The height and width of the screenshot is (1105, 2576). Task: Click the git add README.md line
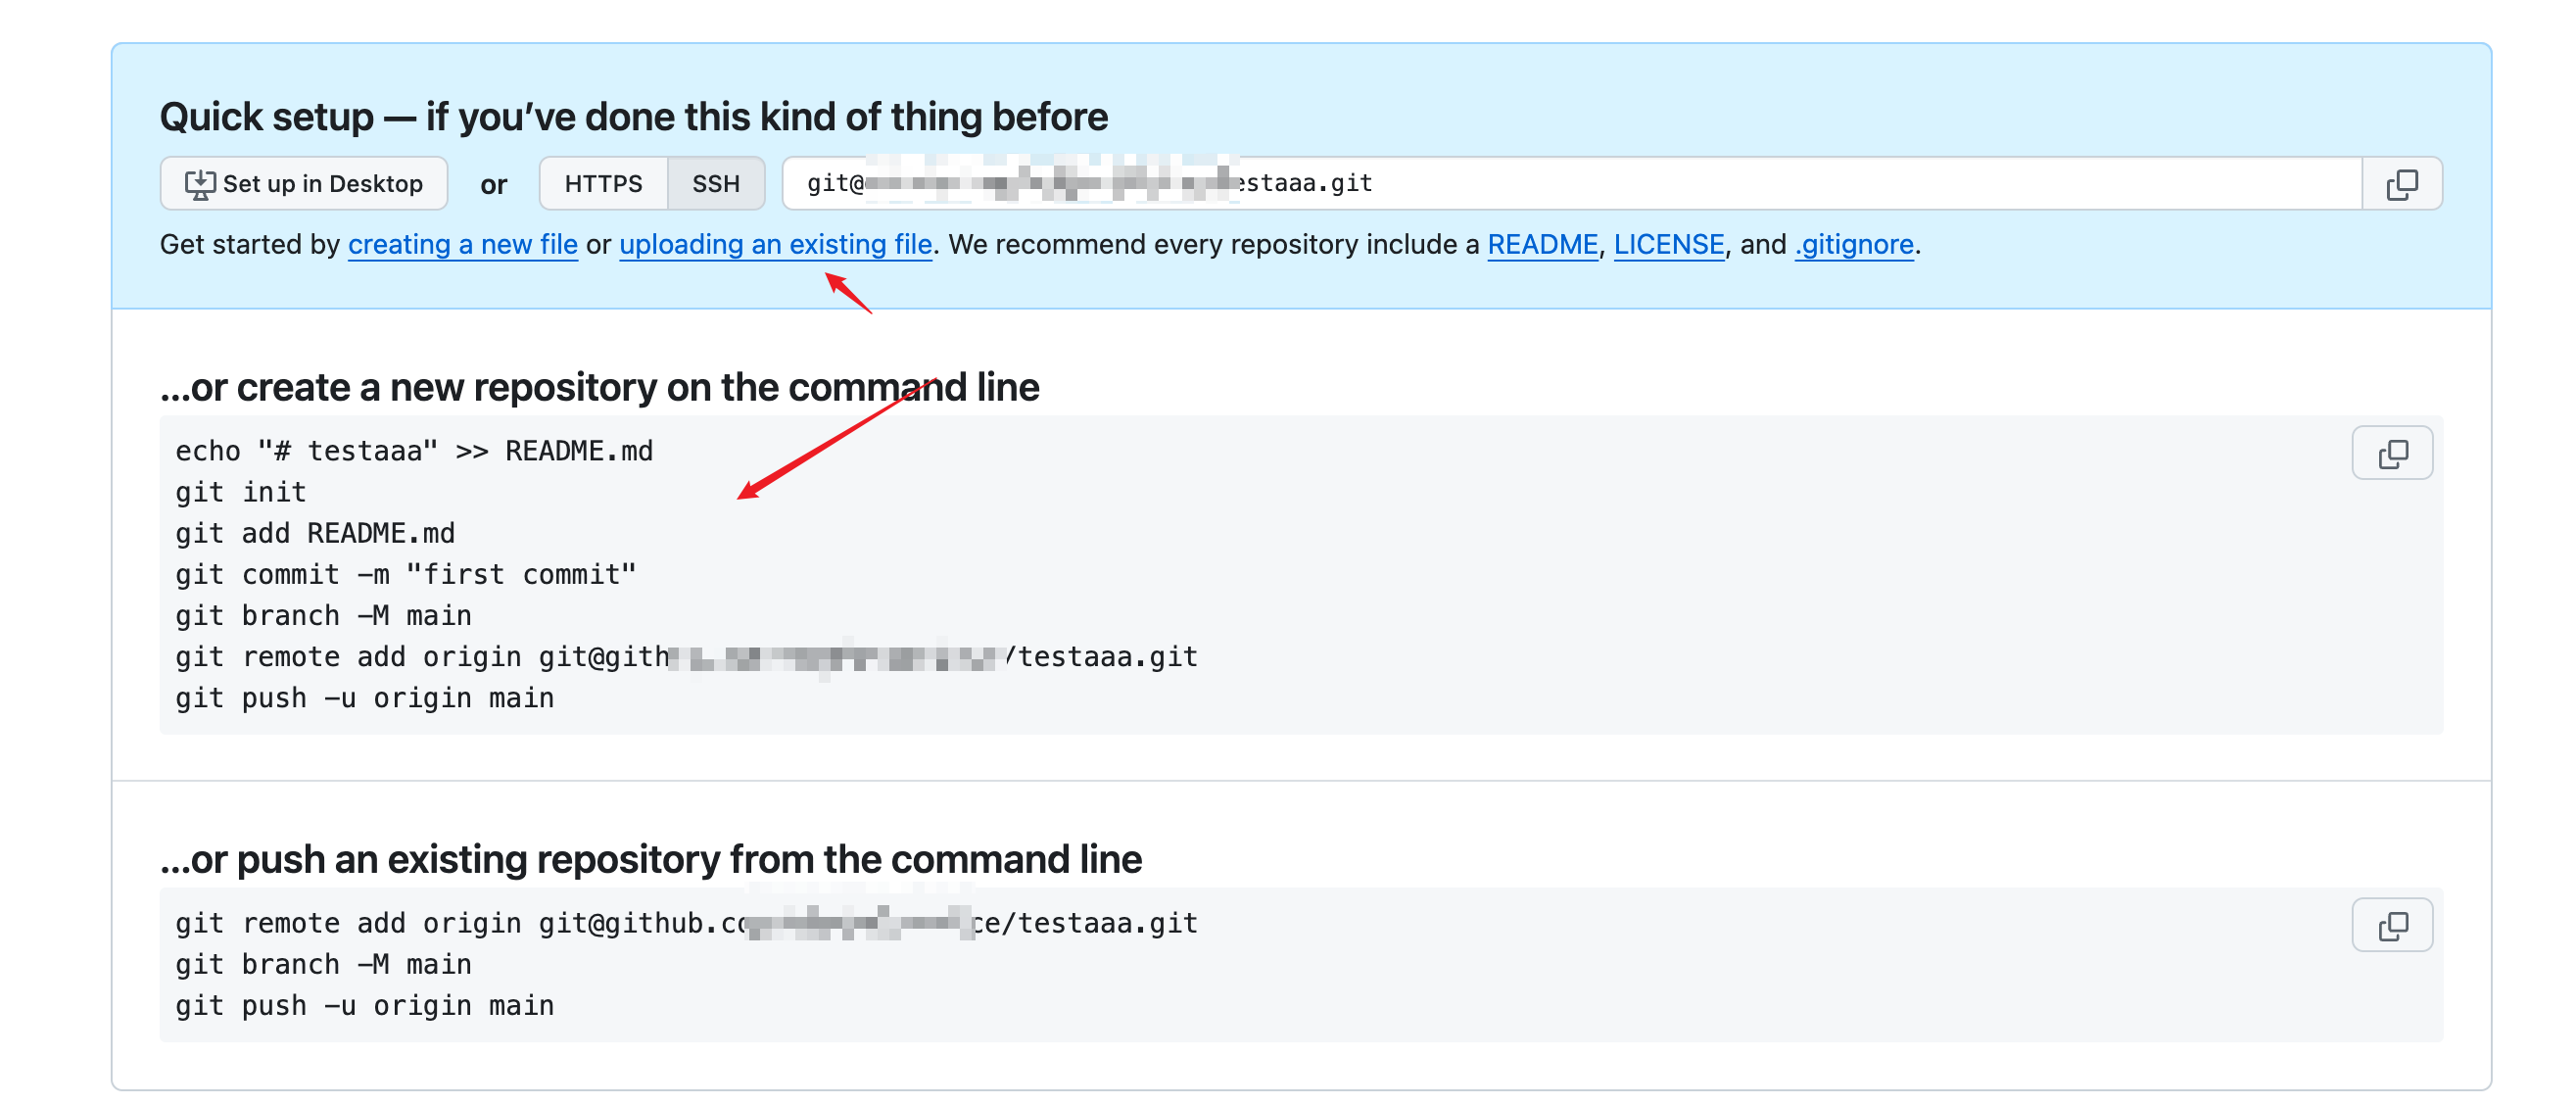[315, 534]
